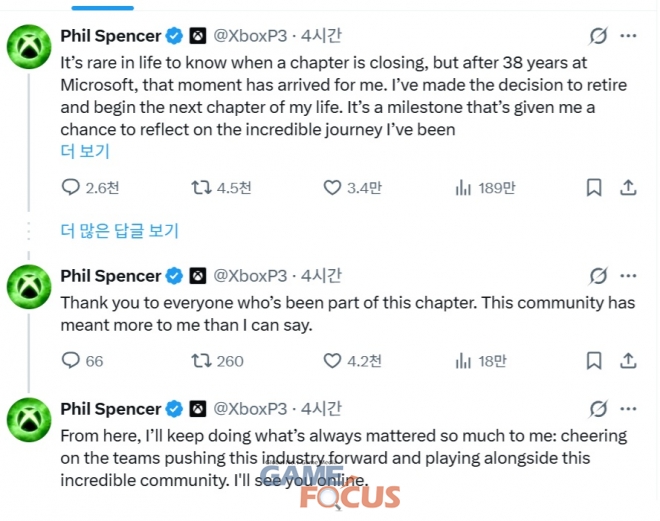Expand first tweet with 더 보기 link
Screen dimensions: 660x521
pos(85,151)
